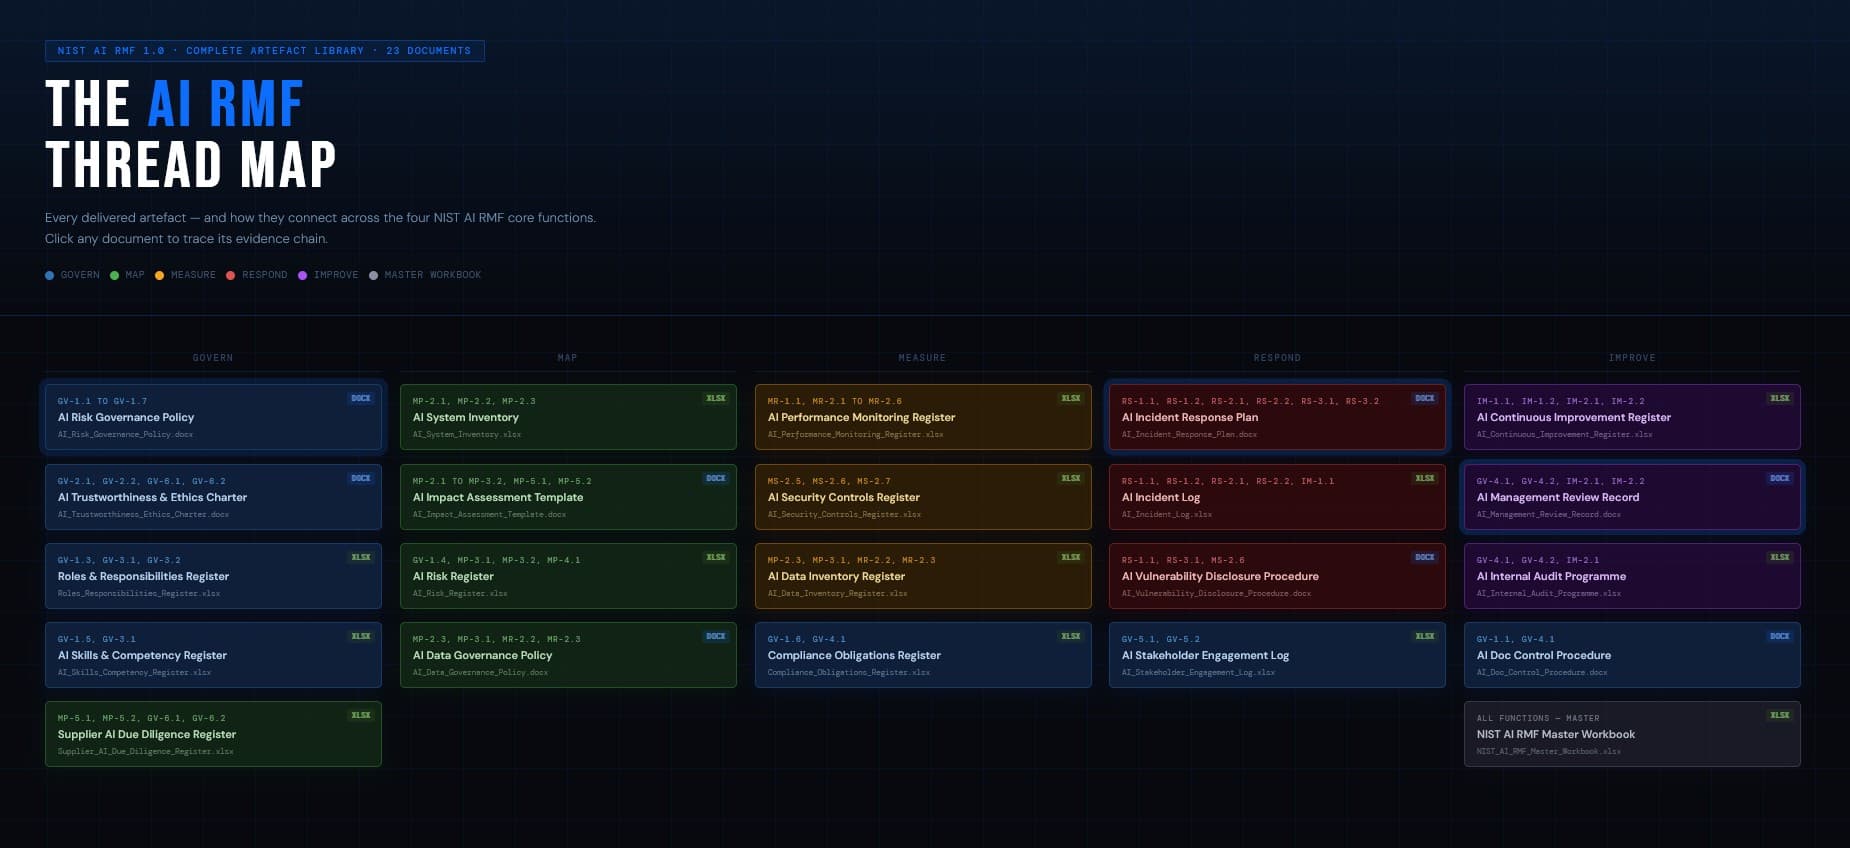Select AI Continuous Improvement Register card
The image size is (1850, 848).
coord(1632,417)
